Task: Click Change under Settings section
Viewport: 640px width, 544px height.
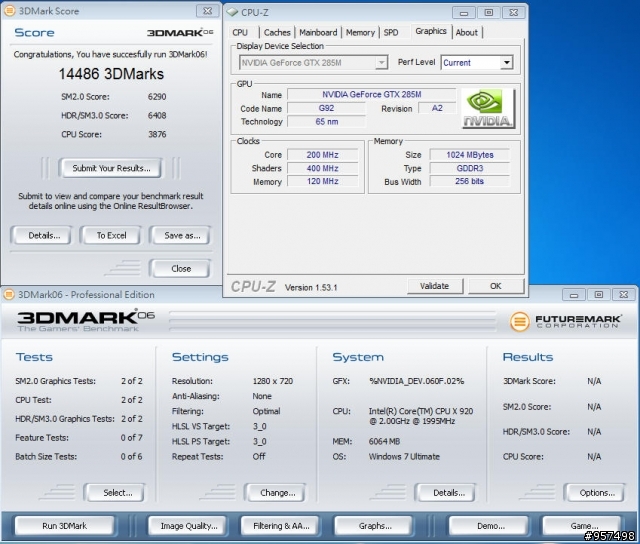Action: (x=277, y=493)
